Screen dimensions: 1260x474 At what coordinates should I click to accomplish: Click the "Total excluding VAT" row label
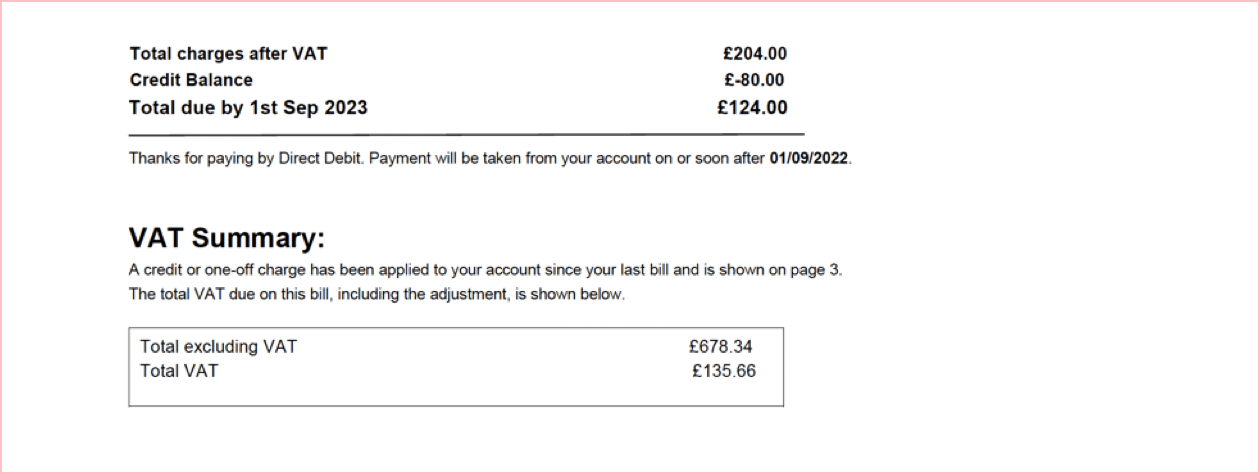[218, 347]
